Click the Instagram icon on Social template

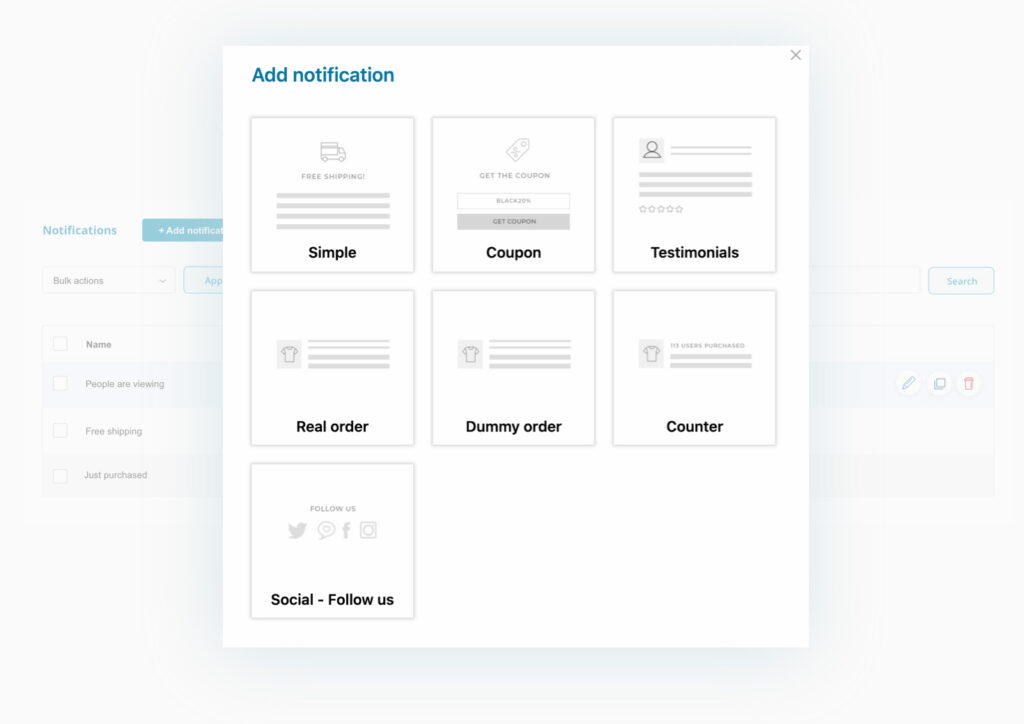coord(368,531)
